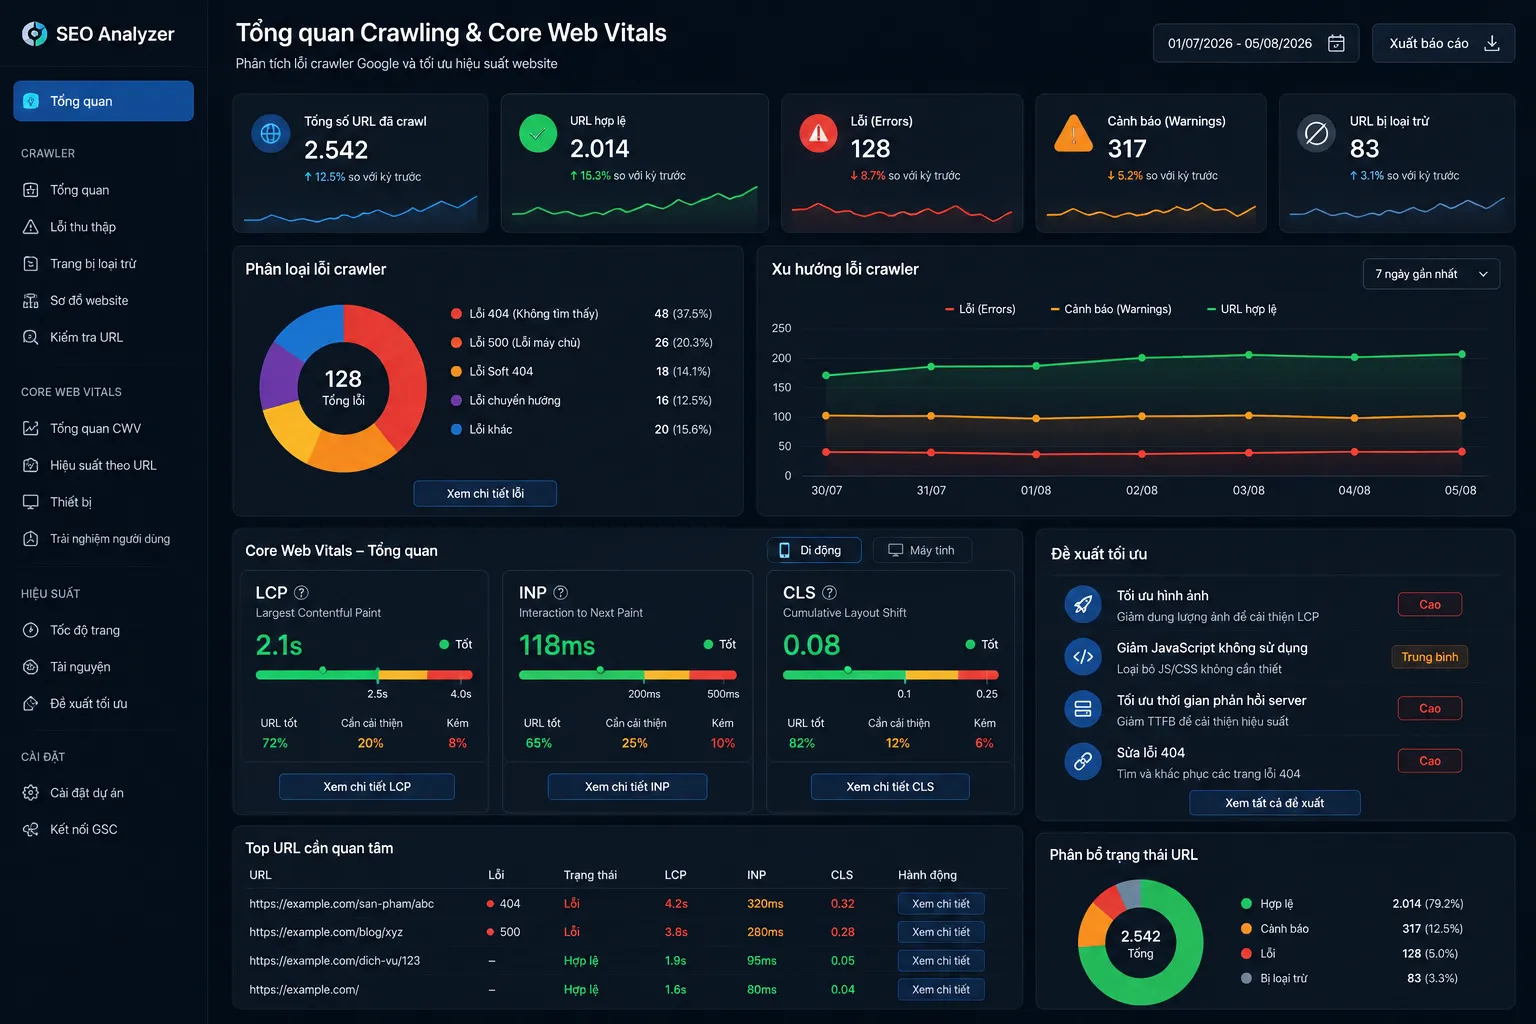Click the INP help question mark icon

[x=560, y=592]
